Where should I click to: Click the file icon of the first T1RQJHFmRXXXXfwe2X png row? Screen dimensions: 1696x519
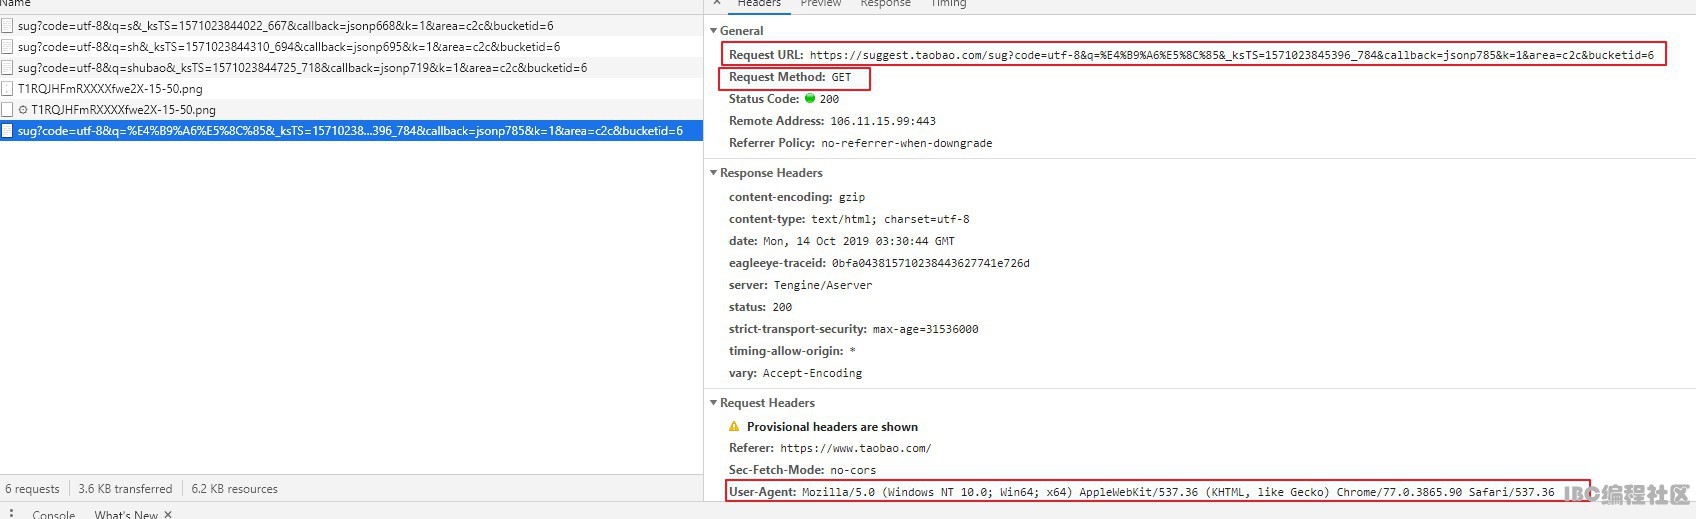pyautogui.click(x=7, y=89)
